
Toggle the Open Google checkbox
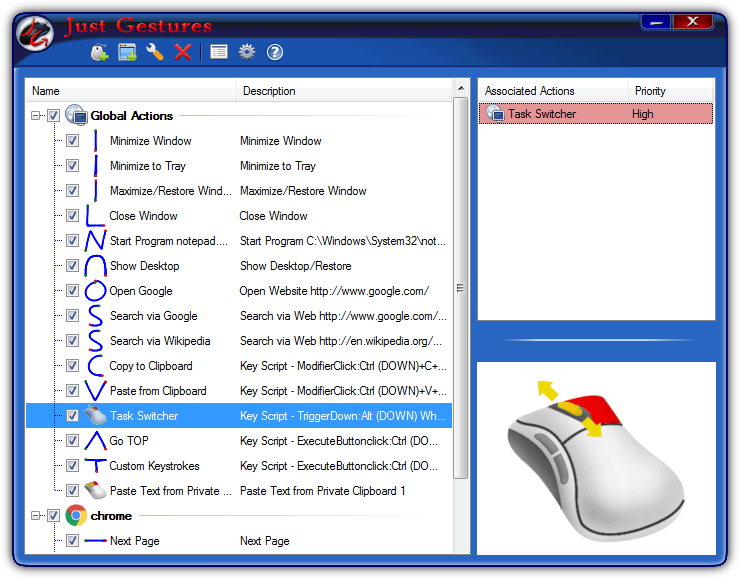click(72, 291)
